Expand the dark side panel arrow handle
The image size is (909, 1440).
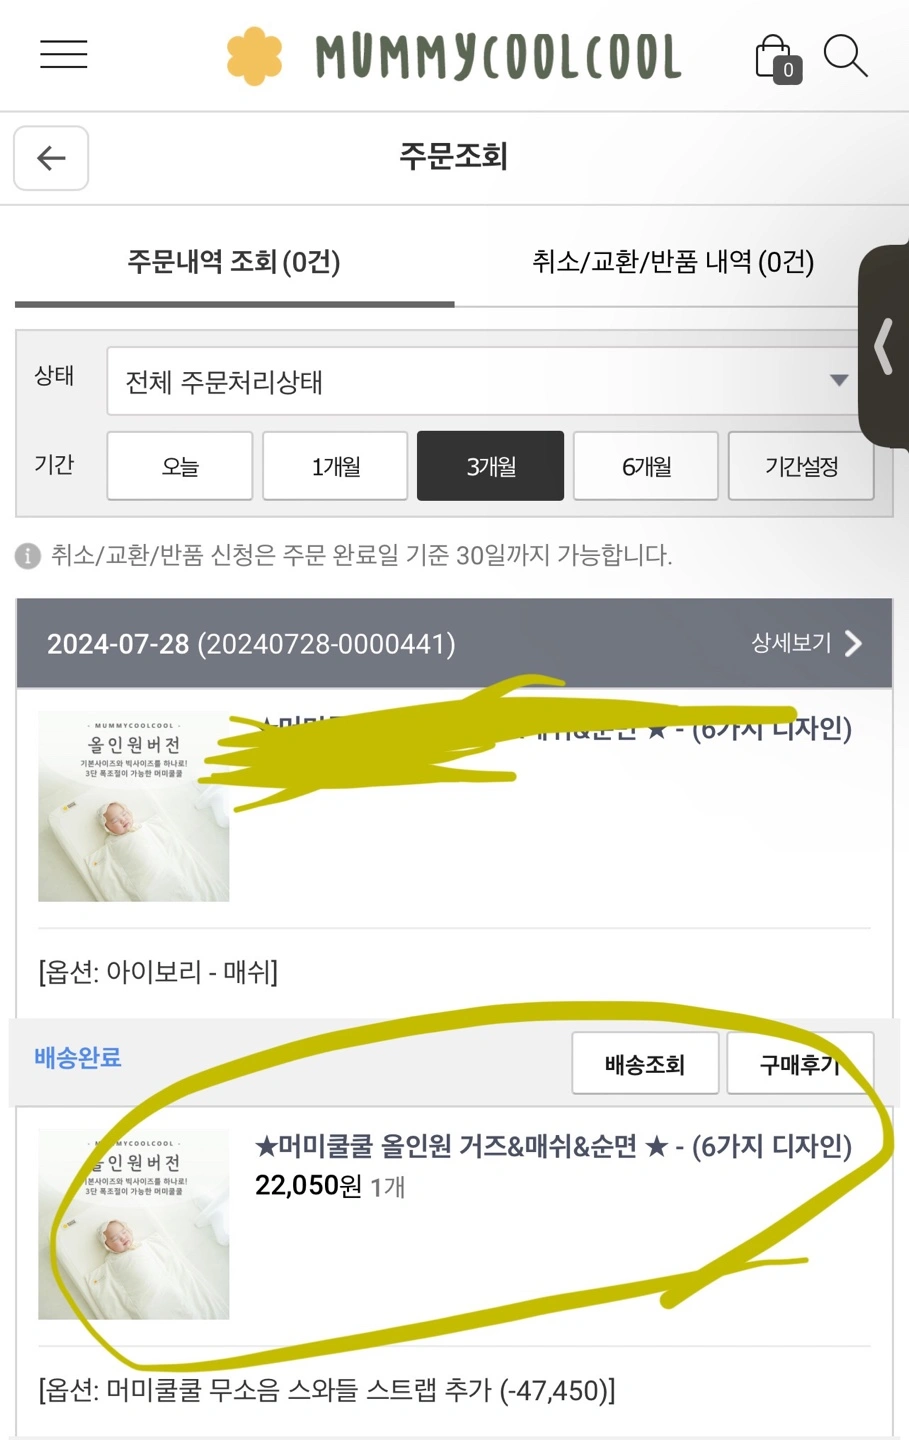(x=884, y=346)
